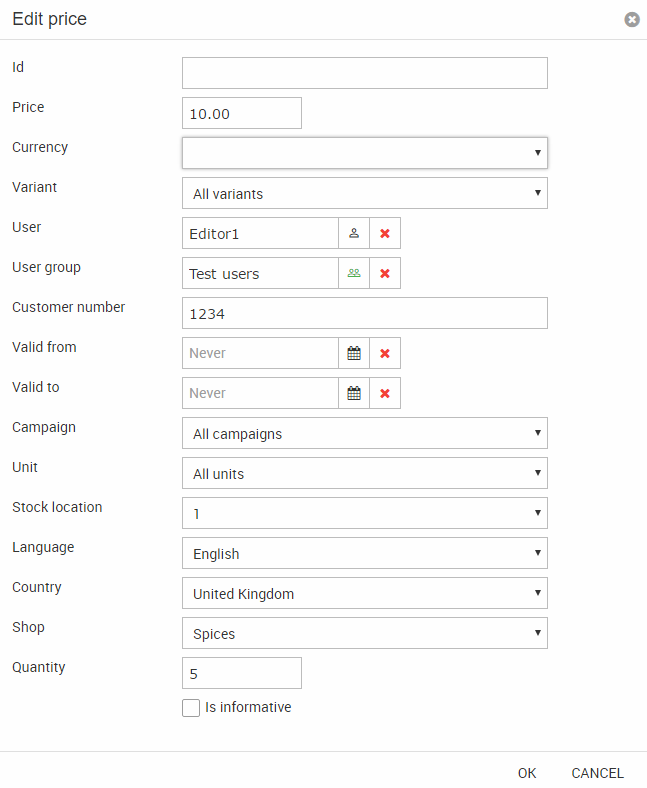This screenshot has height=788, width=647.
Task: Click into the Id text field
Action: pyautogui.click(x=364, y=73)
